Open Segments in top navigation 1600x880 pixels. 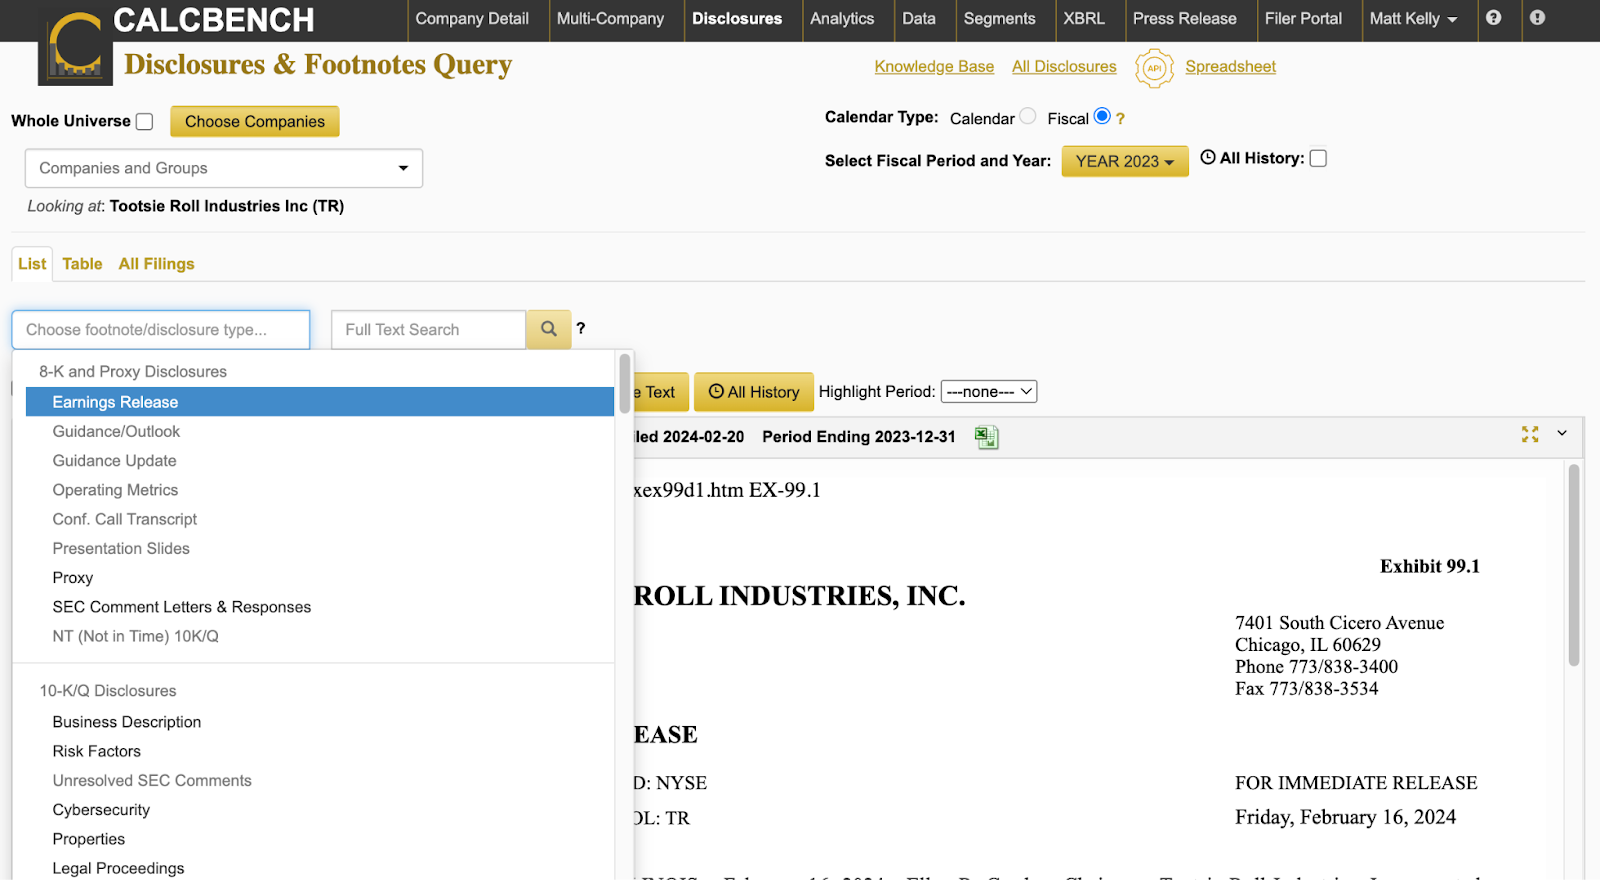[x=999, y=19]
